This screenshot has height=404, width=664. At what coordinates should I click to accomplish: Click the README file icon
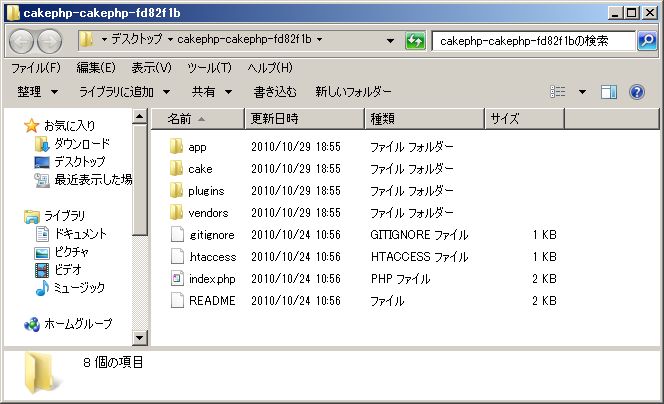click(x=177, y=301)
